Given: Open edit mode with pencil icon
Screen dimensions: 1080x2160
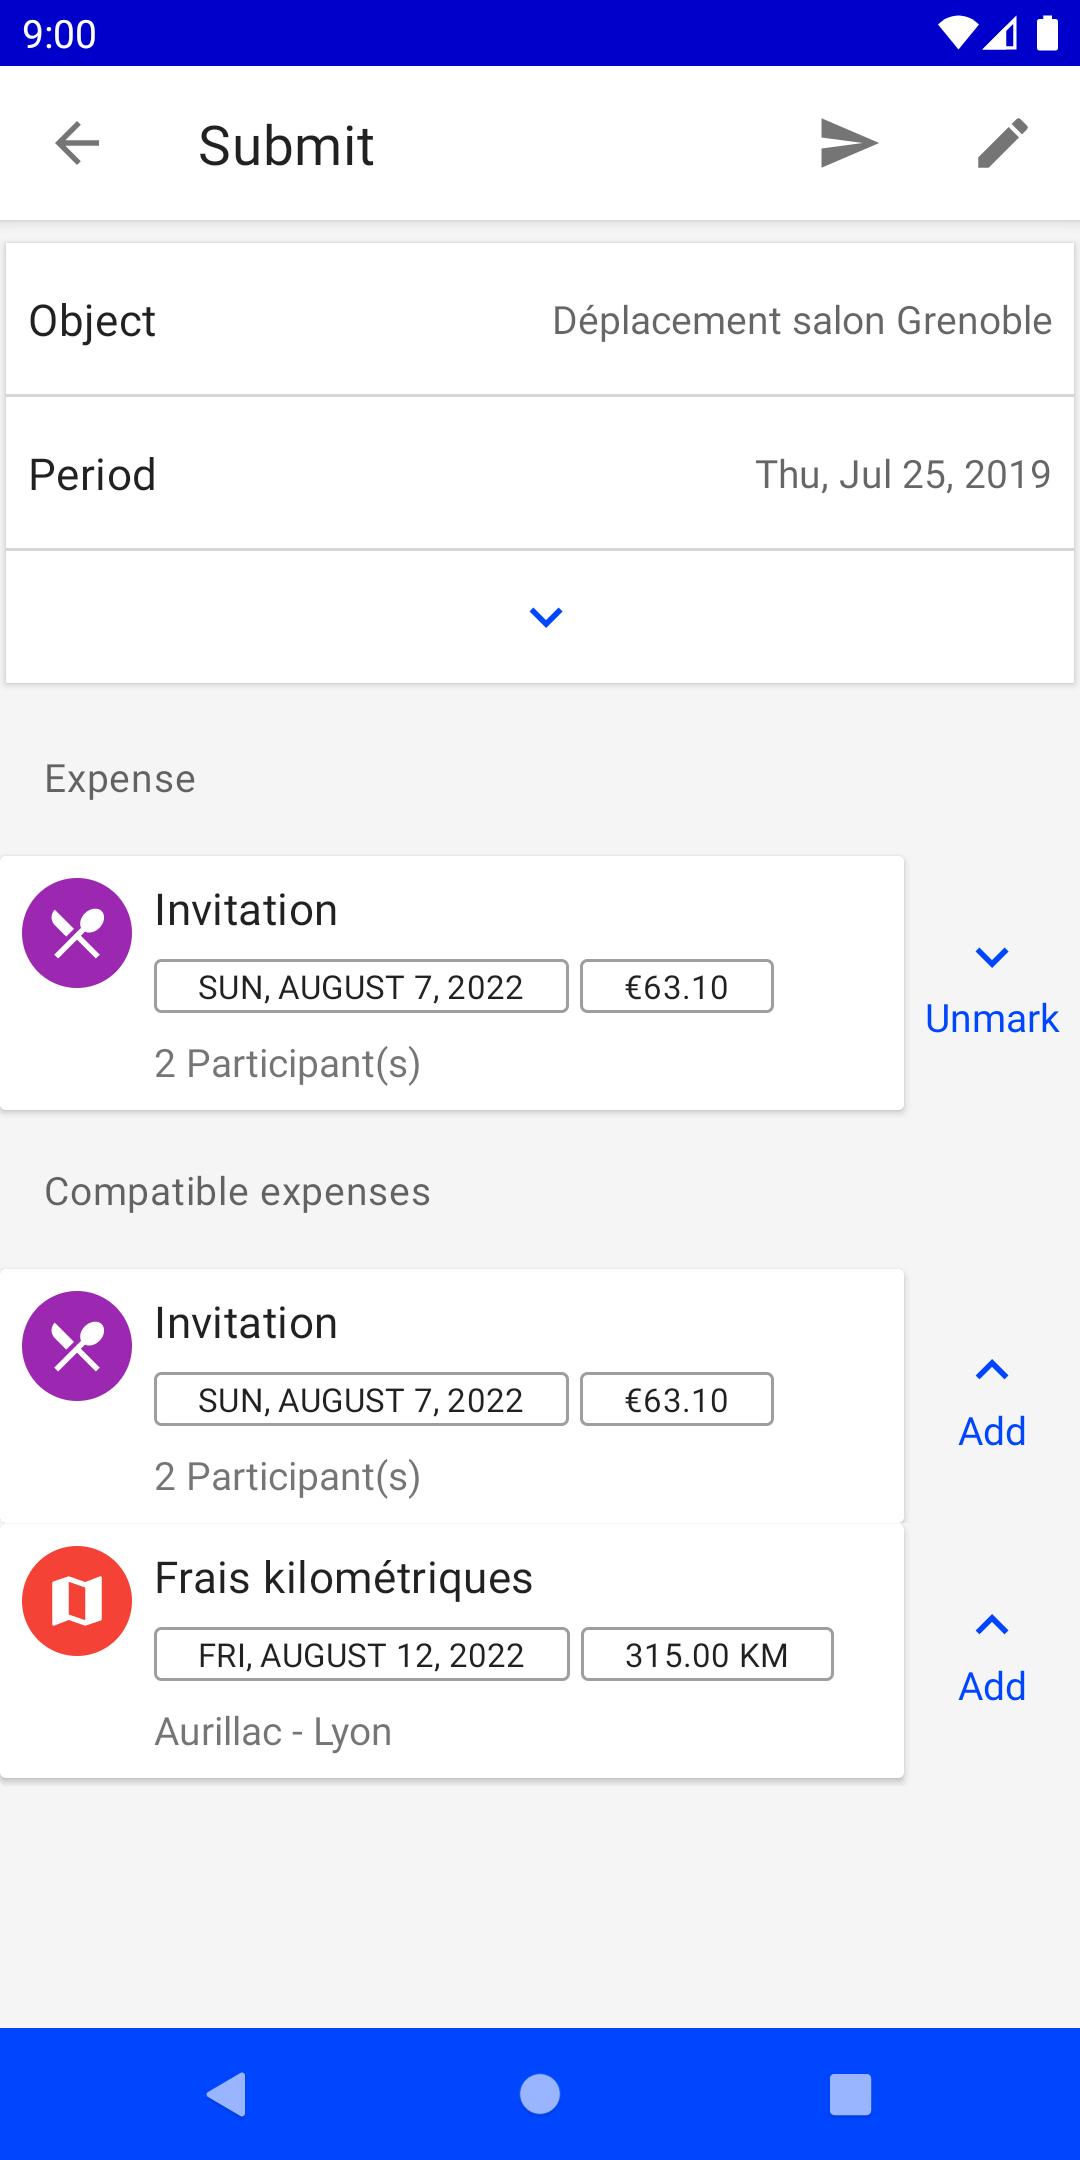Looking at the screenshot, I should click(x=1003, y=143).
